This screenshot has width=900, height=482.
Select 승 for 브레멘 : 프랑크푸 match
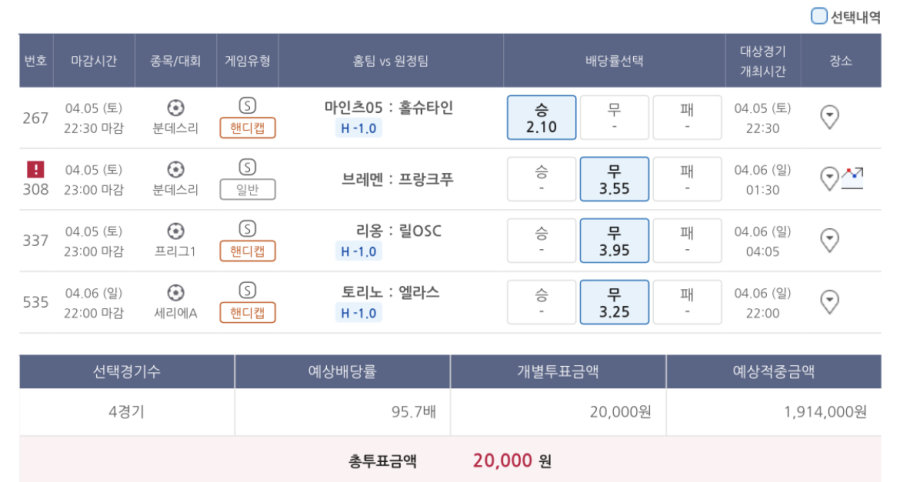pos(541,179)
